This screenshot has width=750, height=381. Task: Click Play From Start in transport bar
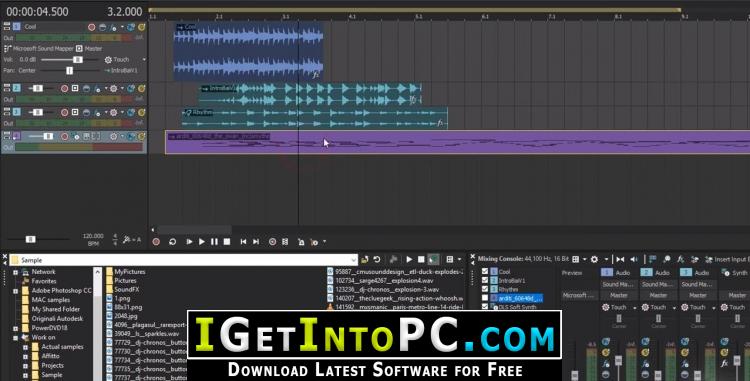189,242
